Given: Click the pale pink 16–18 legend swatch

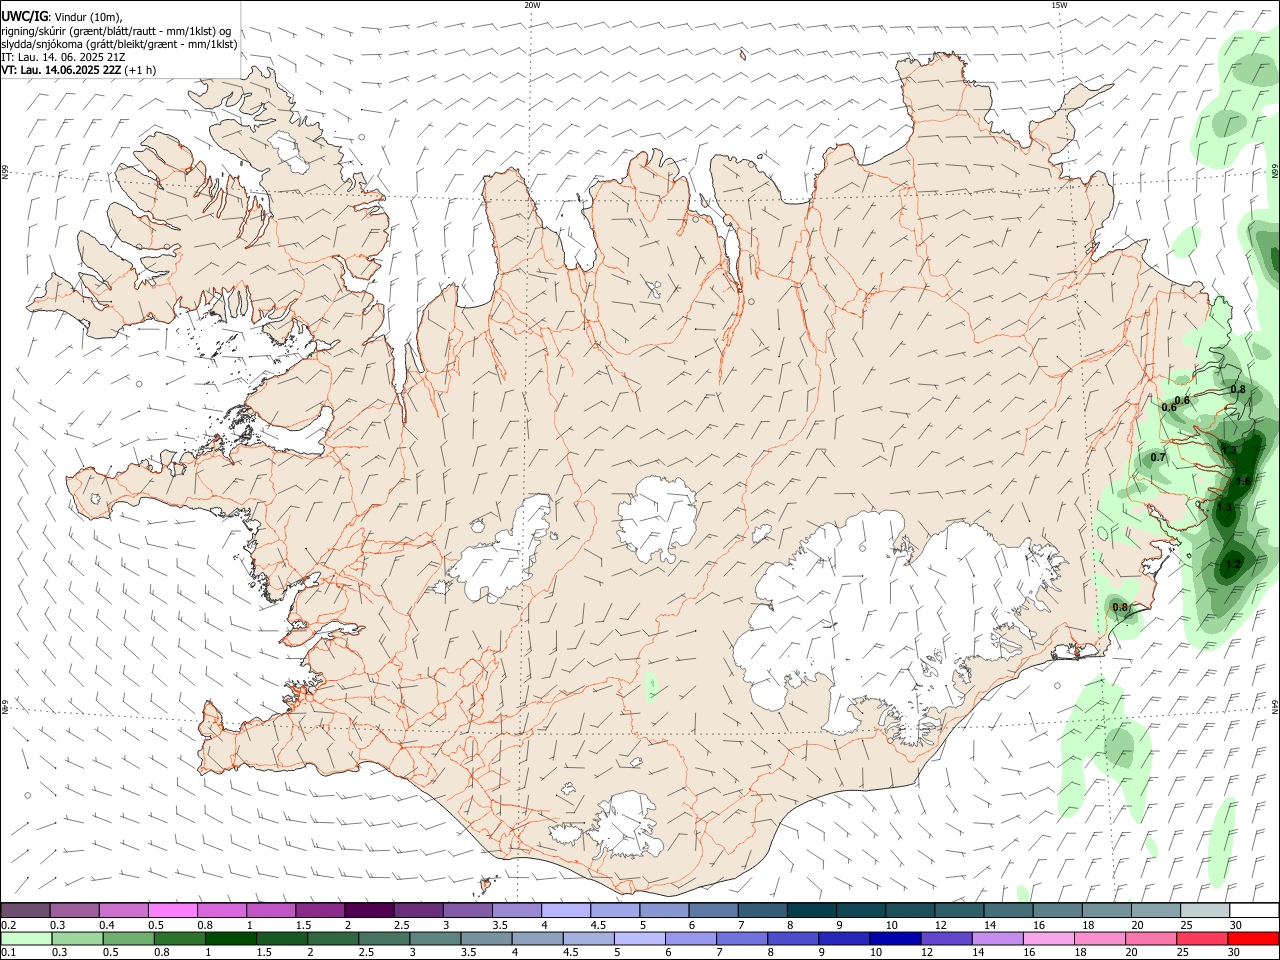Looking at the screenshot, I should coord(1049,938).
